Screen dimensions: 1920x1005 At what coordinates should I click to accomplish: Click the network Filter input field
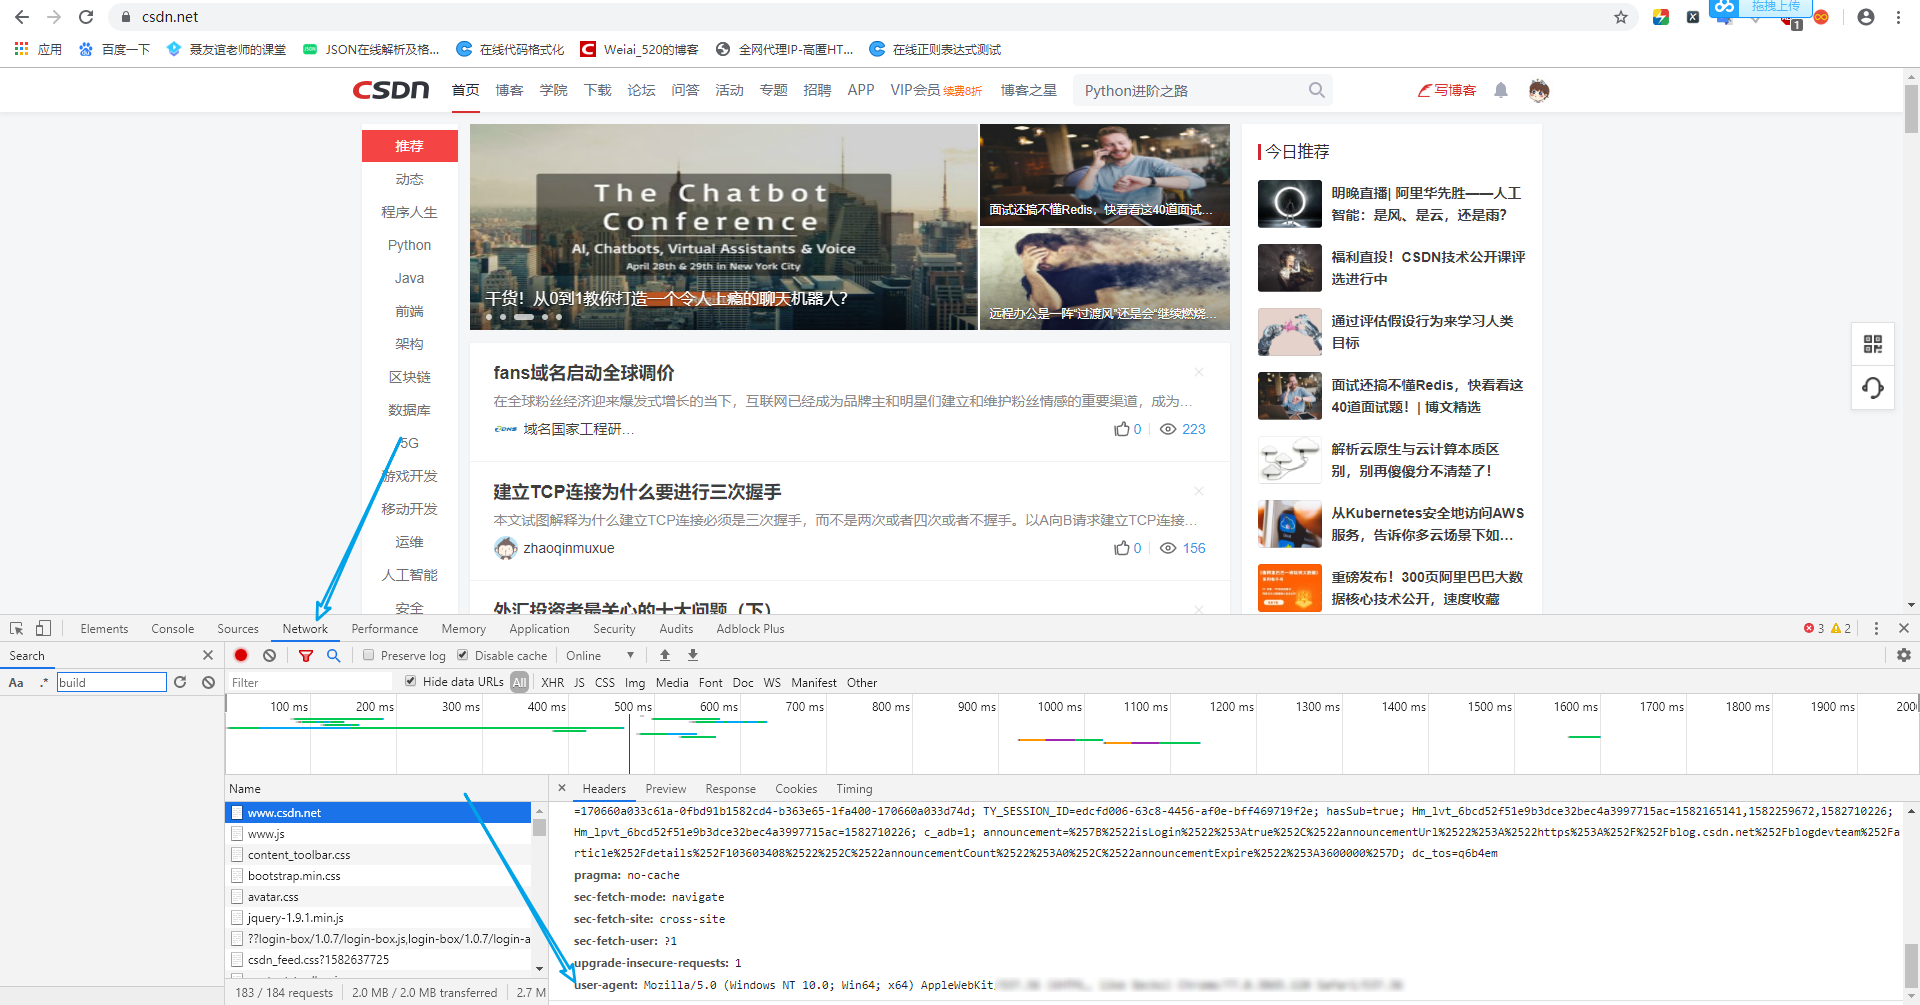312,682
